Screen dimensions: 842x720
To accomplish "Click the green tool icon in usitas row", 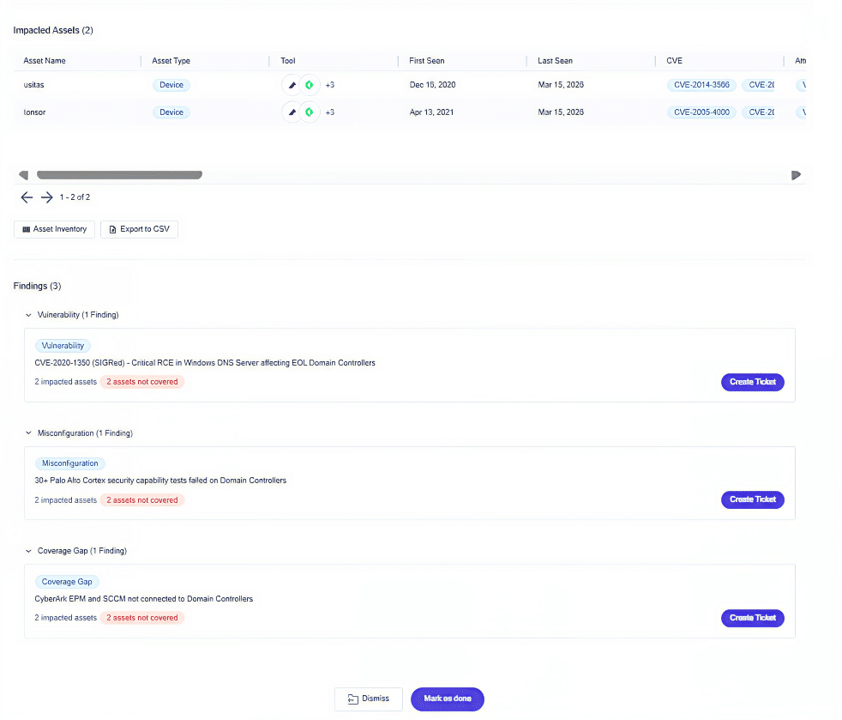I will (309, 85).
